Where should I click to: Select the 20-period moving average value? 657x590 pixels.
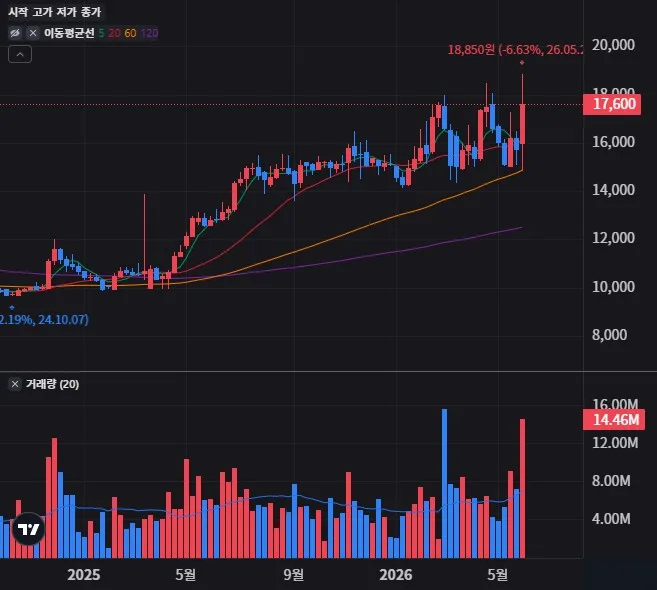114,33
